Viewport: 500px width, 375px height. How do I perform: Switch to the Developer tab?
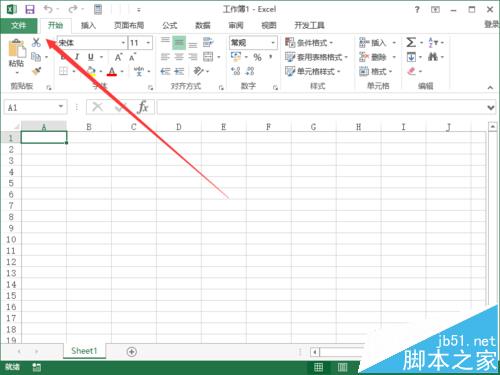tap(310, 25)
